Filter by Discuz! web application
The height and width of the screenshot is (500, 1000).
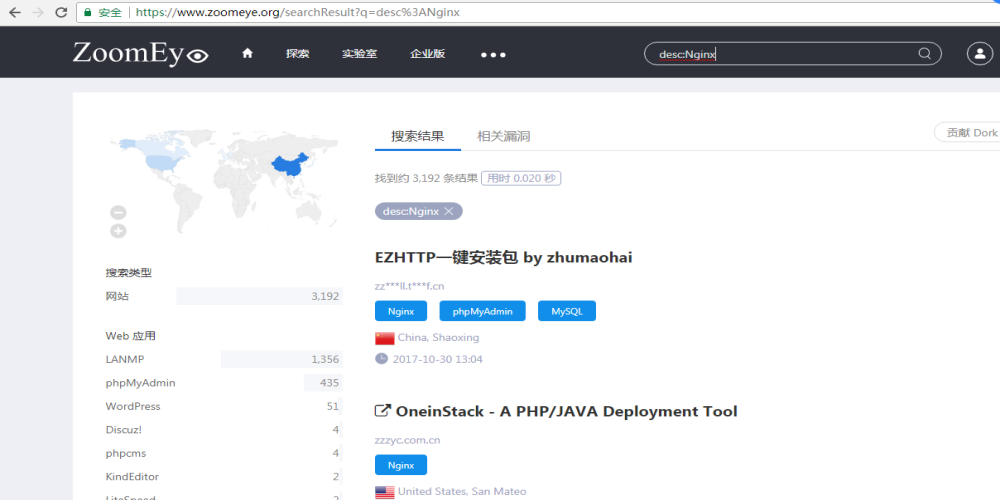[223, 430]
